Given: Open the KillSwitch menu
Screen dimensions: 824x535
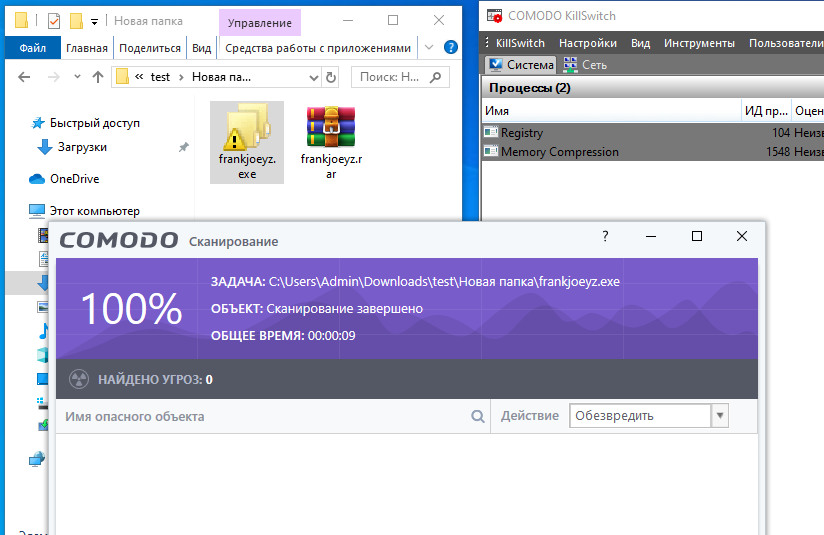Looking at the screenshot, I should (520, 43).
